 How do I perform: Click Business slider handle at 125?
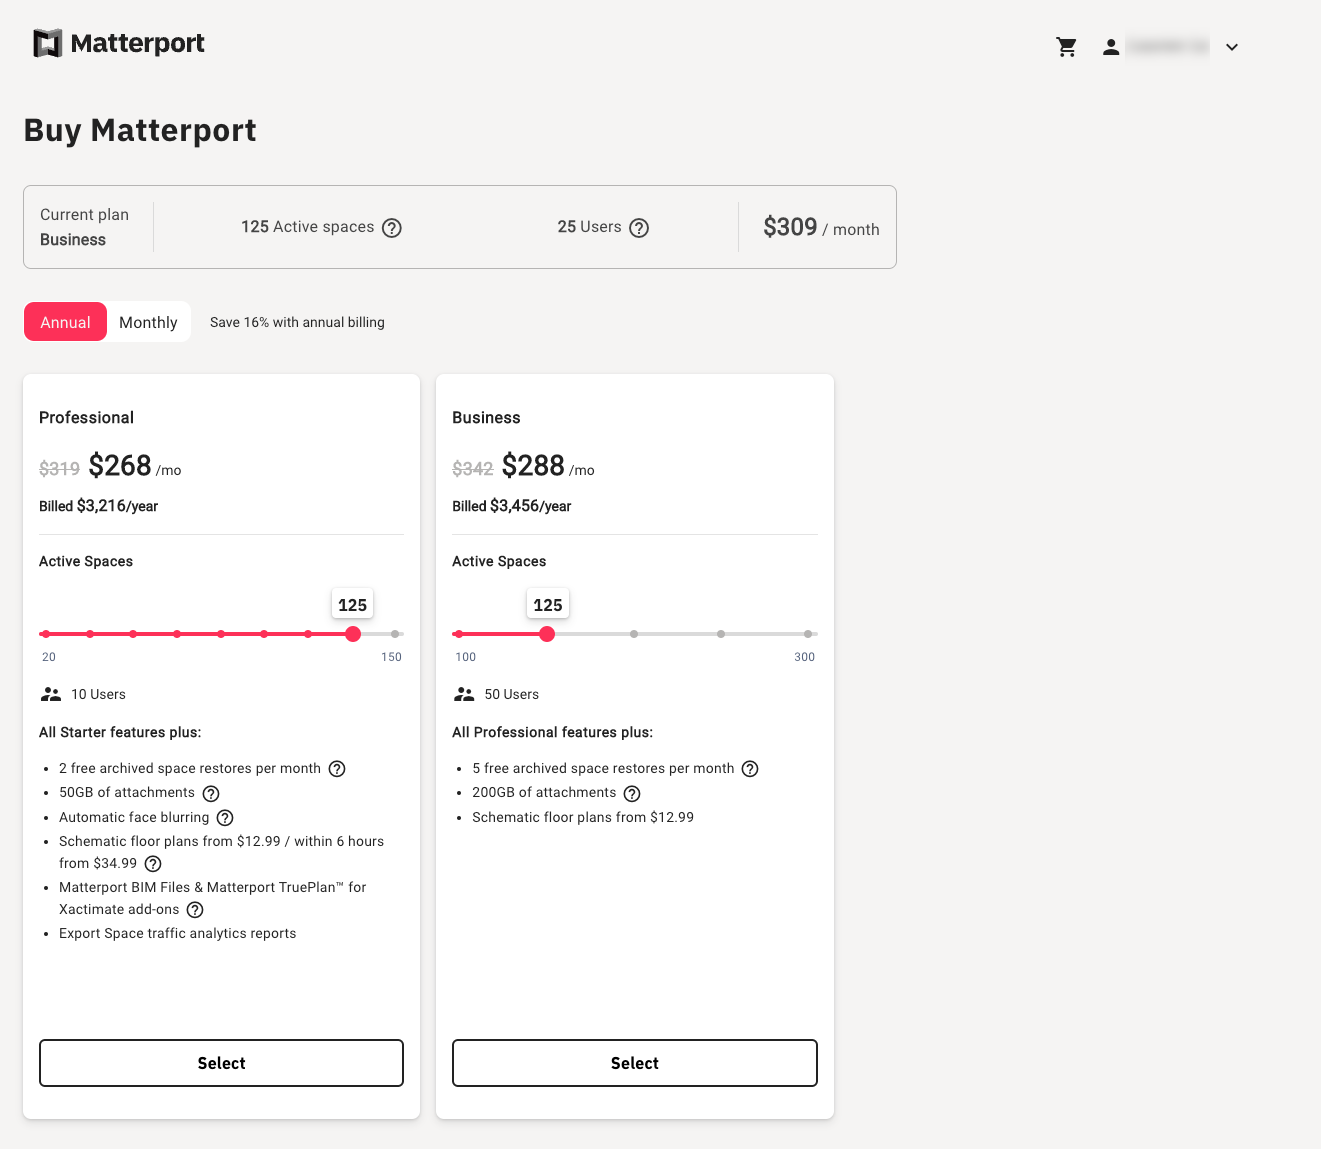[547, 634]
